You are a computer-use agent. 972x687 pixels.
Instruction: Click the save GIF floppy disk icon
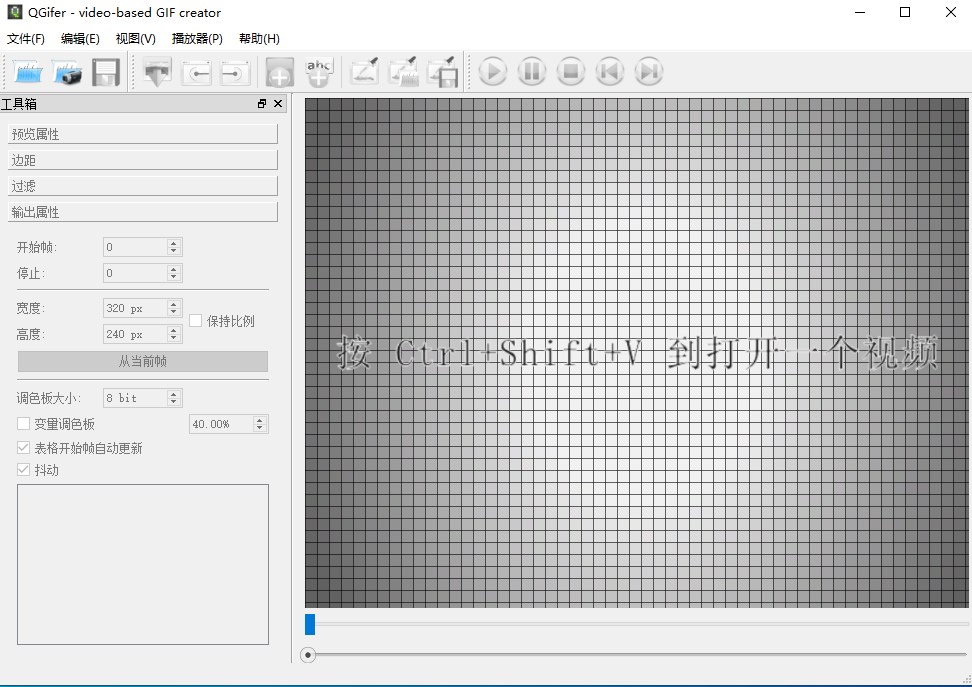pos(106,72)
